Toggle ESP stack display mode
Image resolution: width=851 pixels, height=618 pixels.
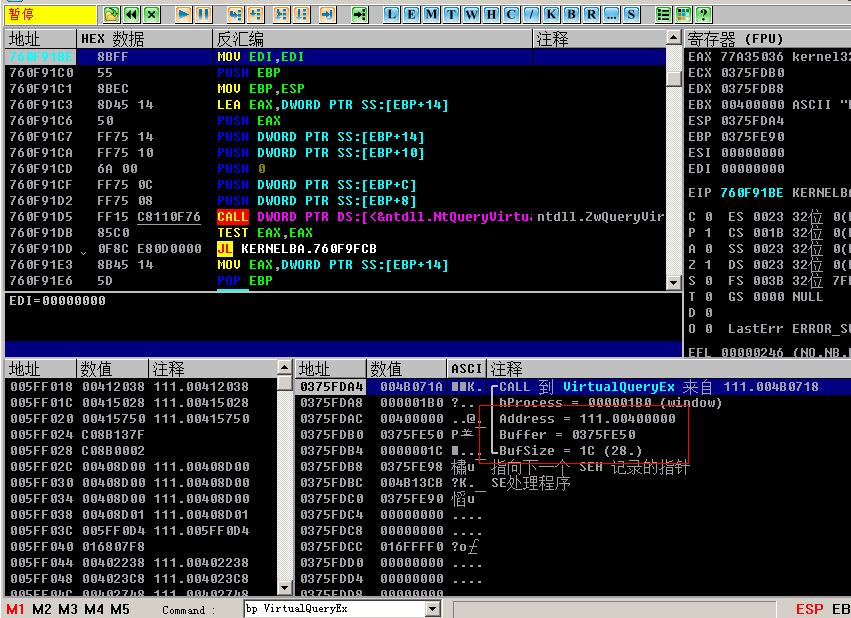809,609
